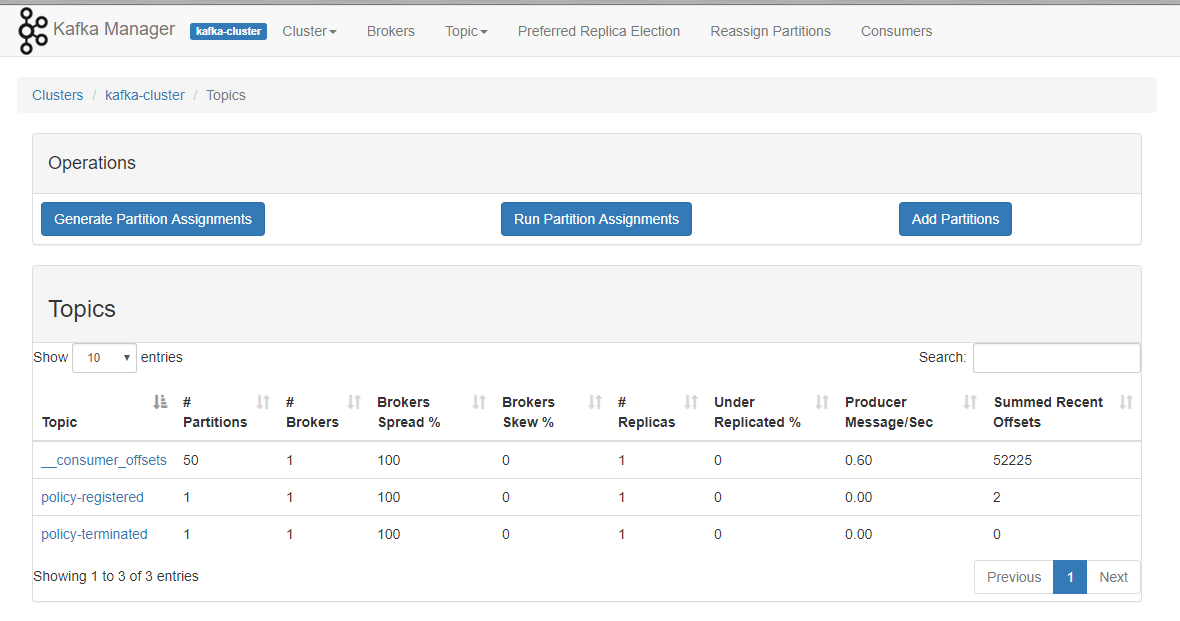Click Kafka Manager brand title

tap(114, 29)
